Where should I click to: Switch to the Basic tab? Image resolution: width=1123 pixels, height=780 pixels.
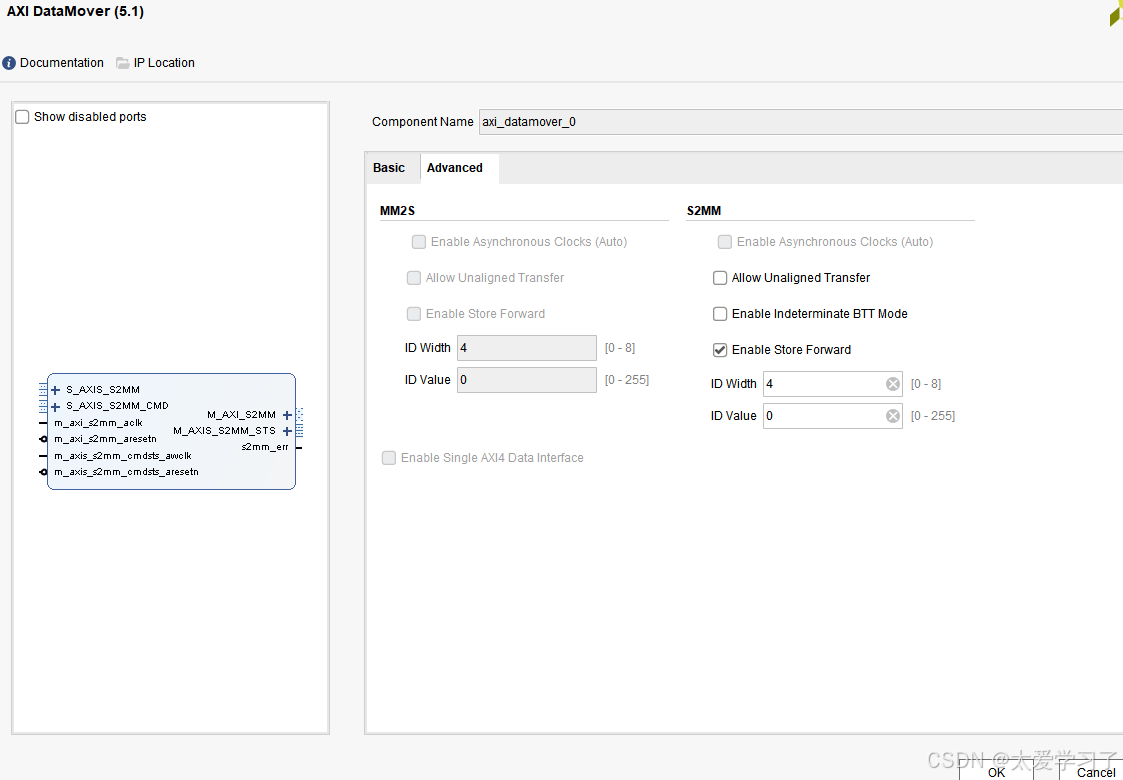pos(389,168)
